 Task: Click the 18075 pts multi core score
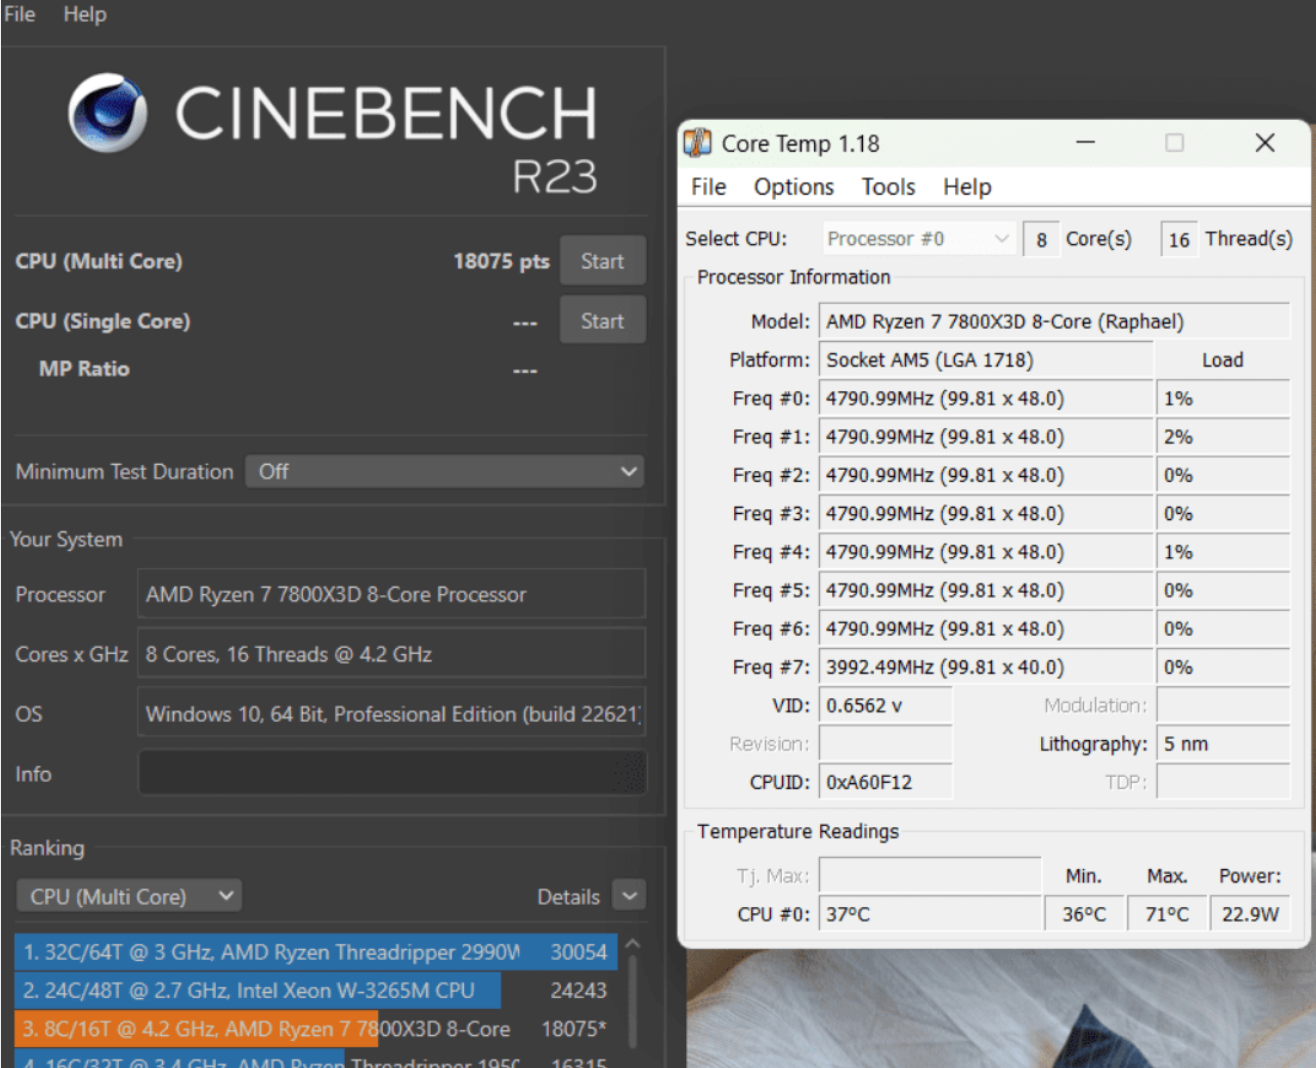coord(501,261)
